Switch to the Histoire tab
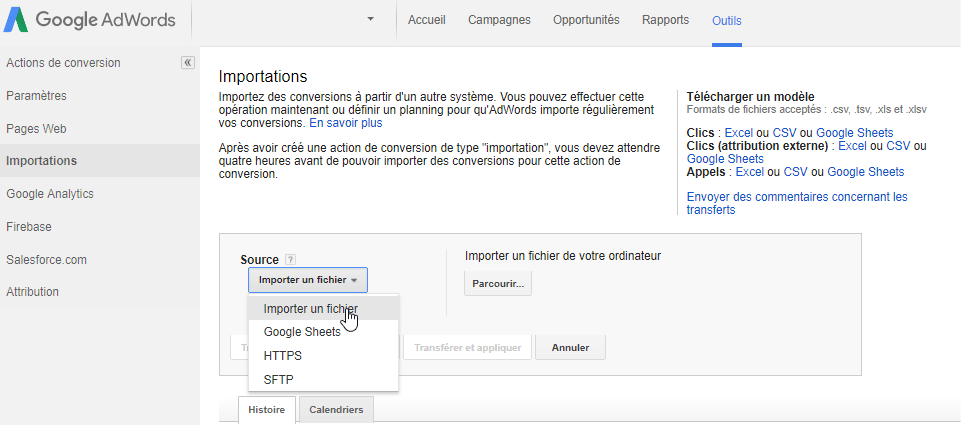 coord(267,410)
